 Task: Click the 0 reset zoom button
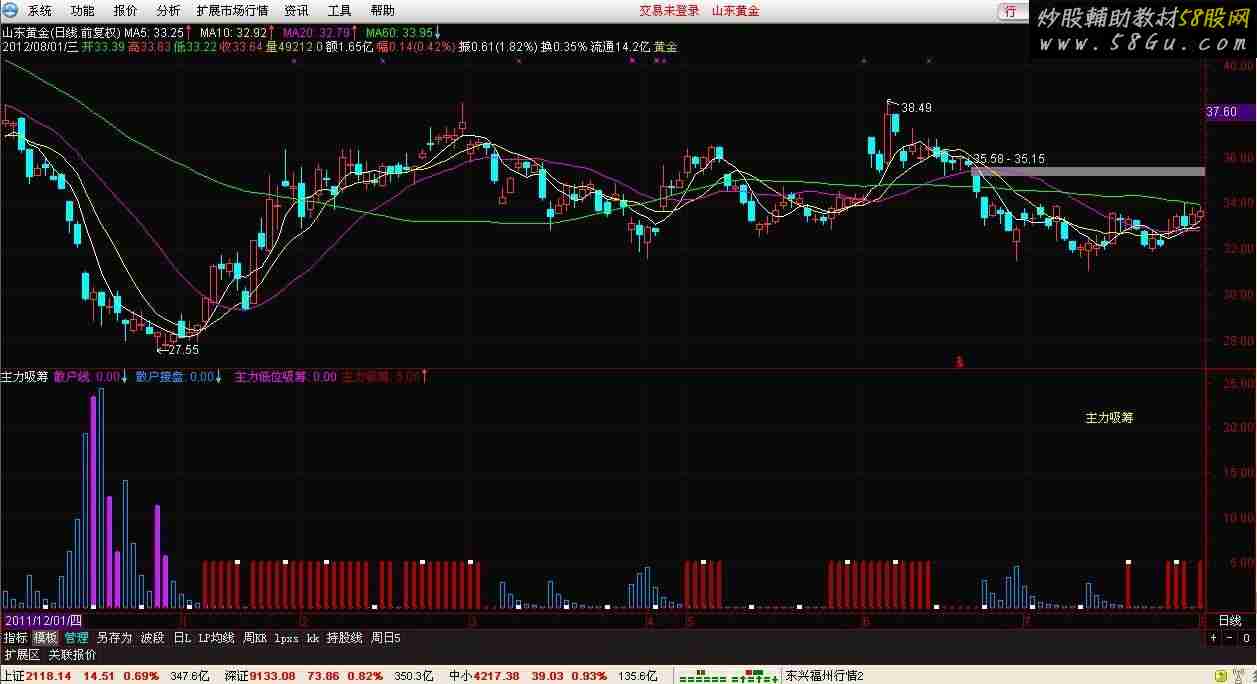tap(1247, 638)
